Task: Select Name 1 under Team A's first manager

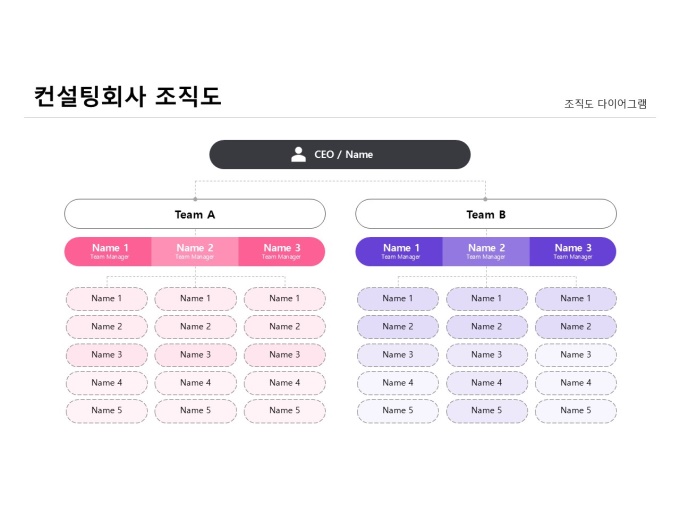Action: point(107,298)
